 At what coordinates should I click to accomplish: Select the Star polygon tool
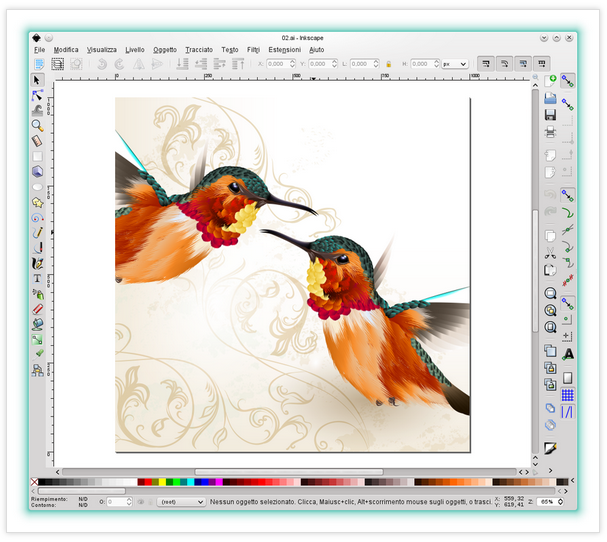tap(38, 202)
